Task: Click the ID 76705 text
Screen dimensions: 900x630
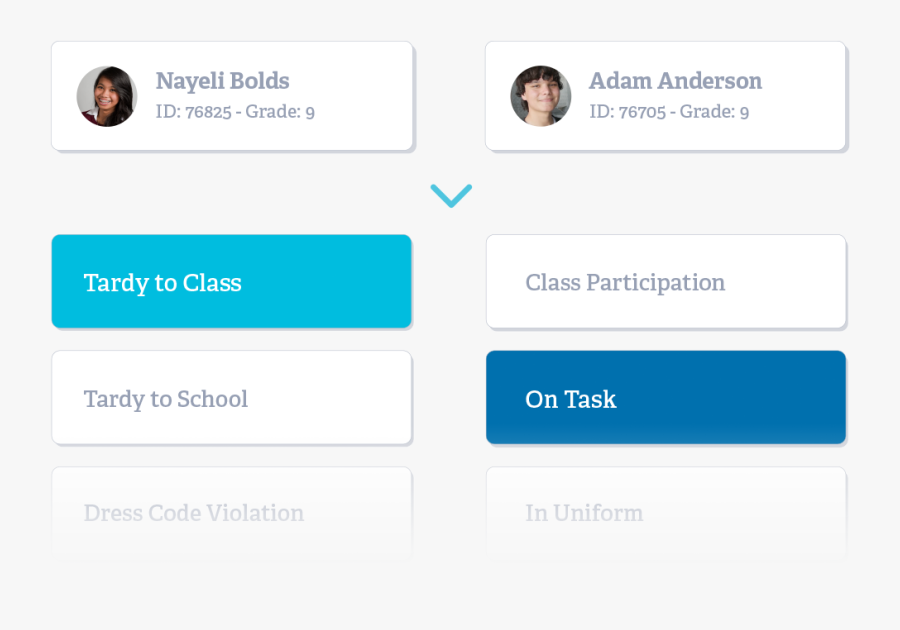Action: coord(627,112)
